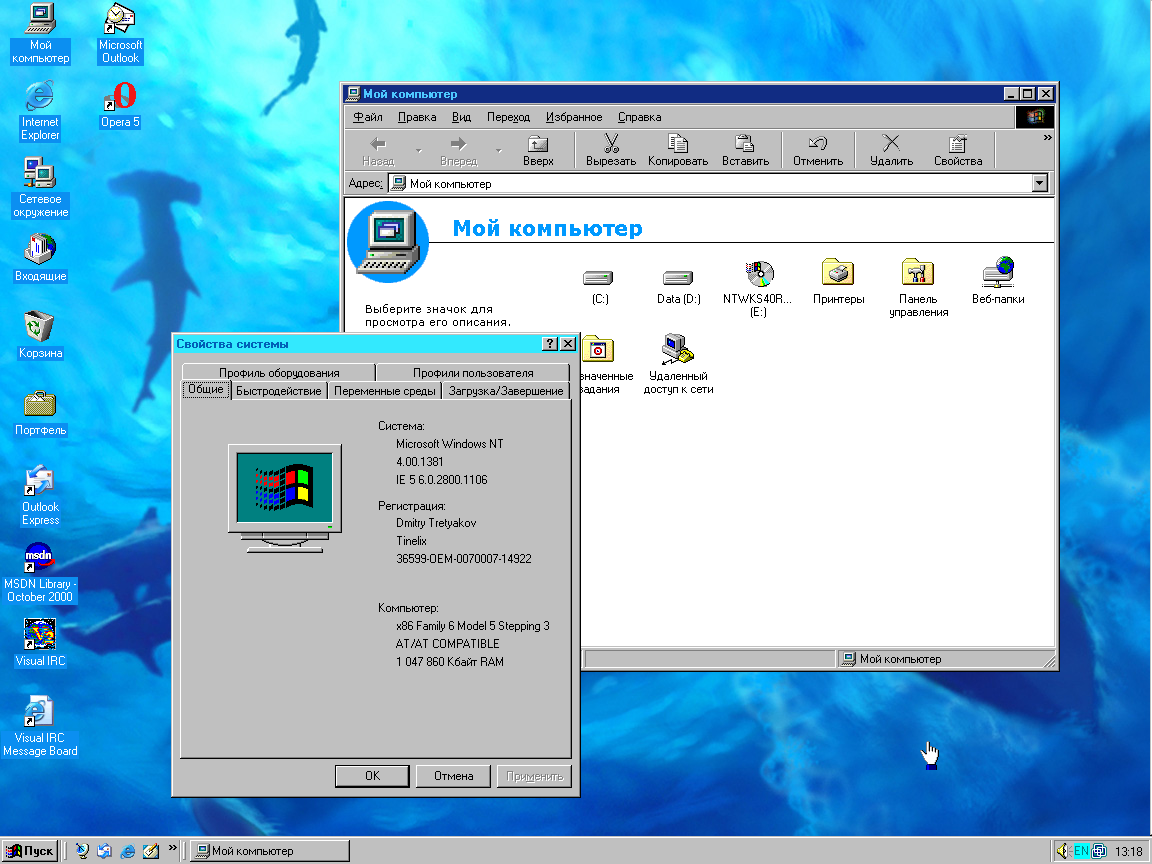Open Удаленный доступ к сети icon
Screen dimensions: 1152x864
pos(678,350)
